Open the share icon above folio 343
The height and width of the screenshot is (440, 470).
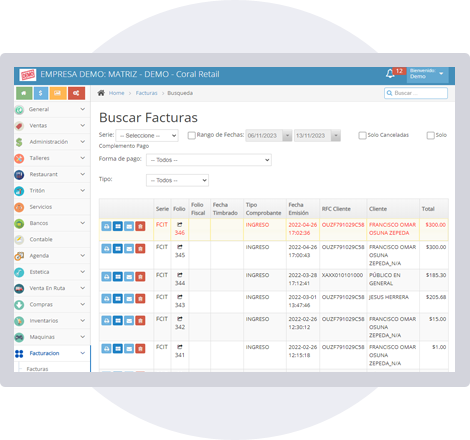click(180, 297)
